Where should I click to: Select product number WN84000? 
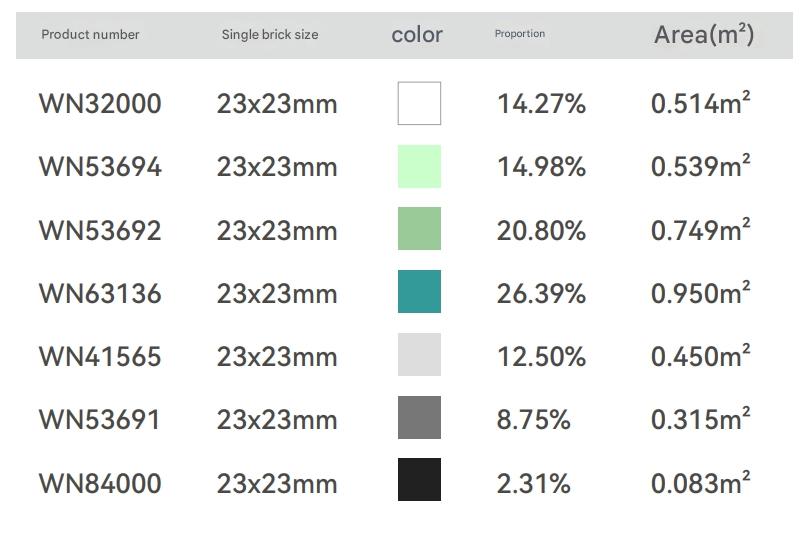click(x=100, y=483)
